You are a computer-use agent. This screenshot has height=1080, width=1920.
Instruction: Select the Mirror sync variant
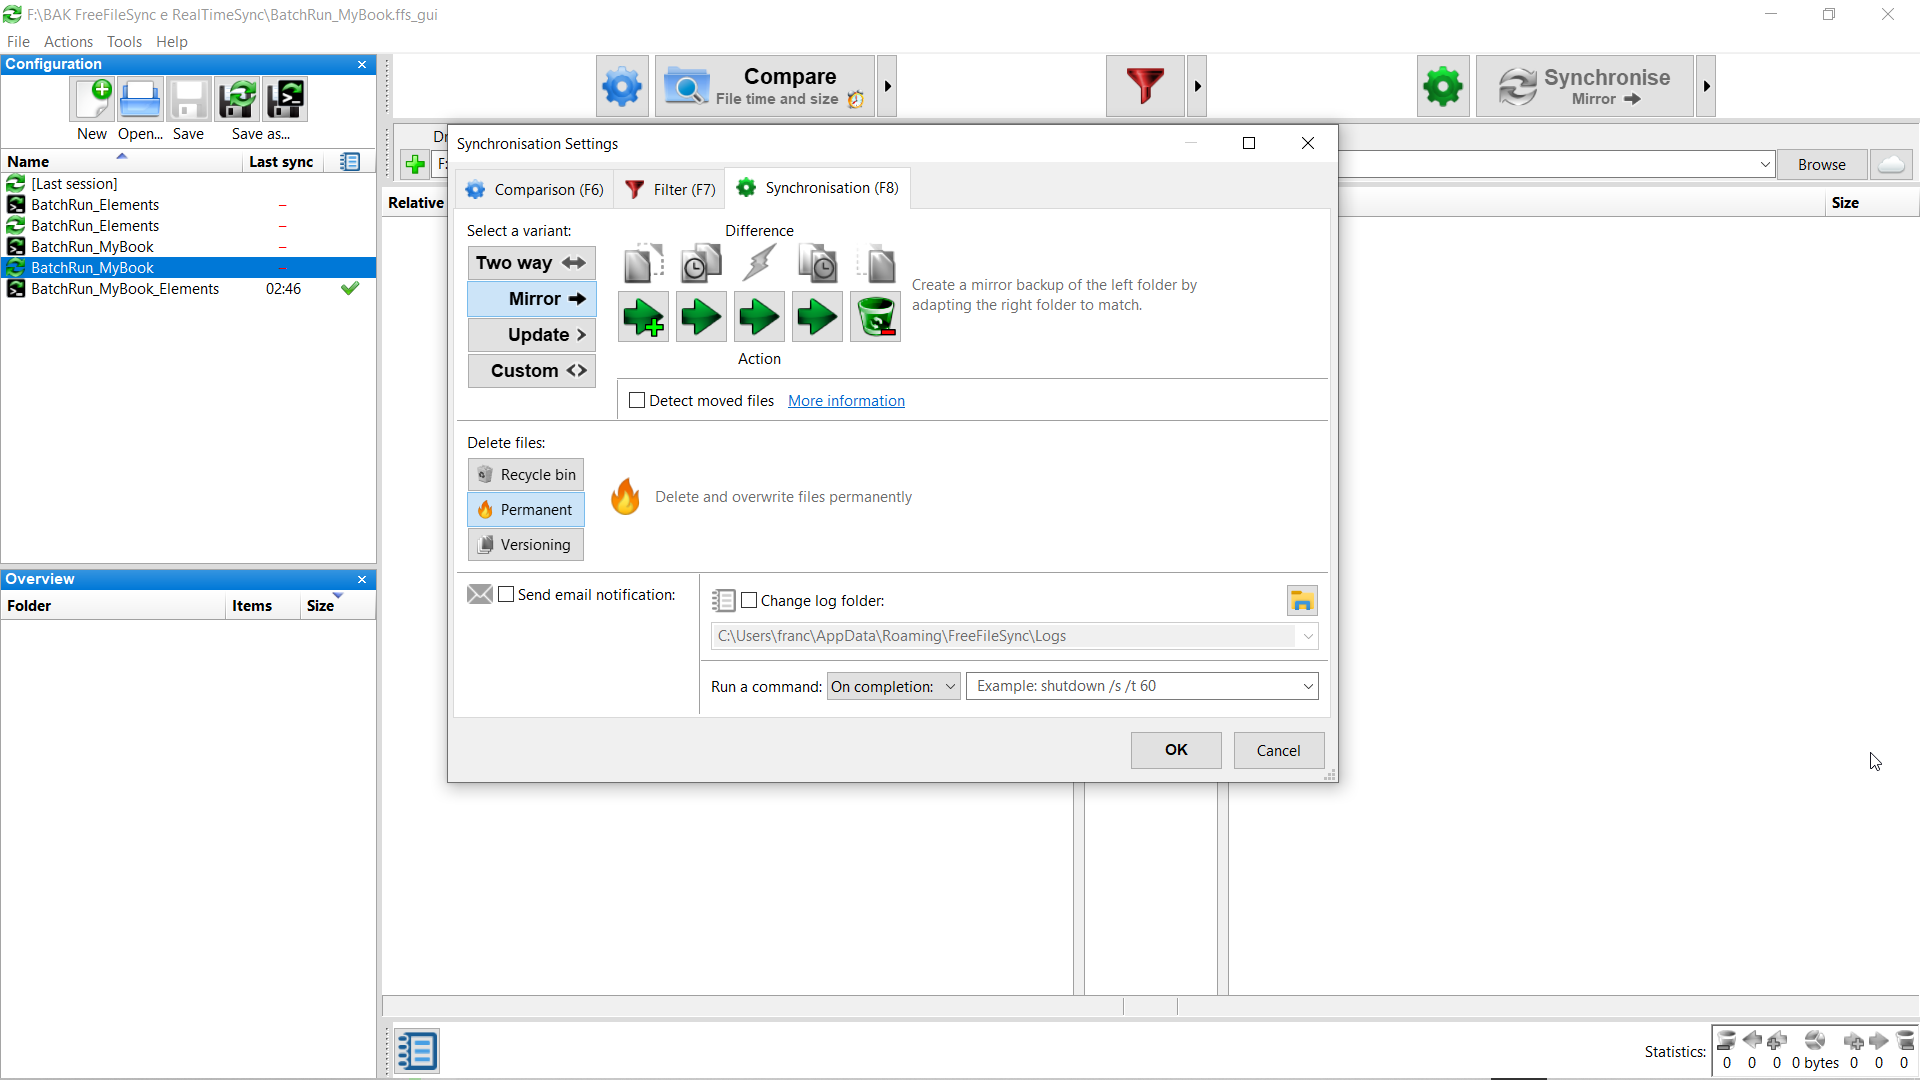coord(531,299)
